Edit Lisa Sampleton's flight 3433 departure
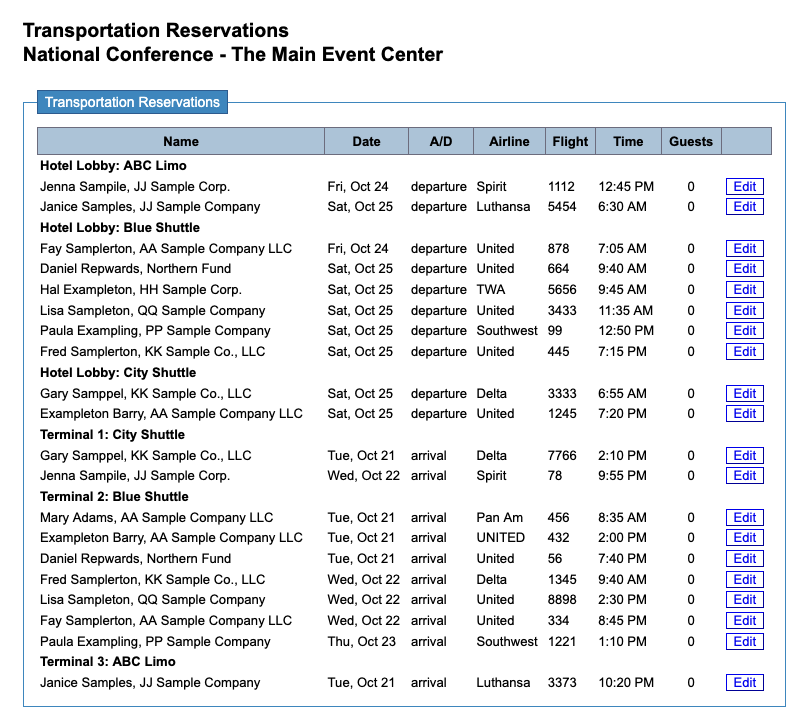This screenshot has width=811, height=727. (x=744, y=311)
